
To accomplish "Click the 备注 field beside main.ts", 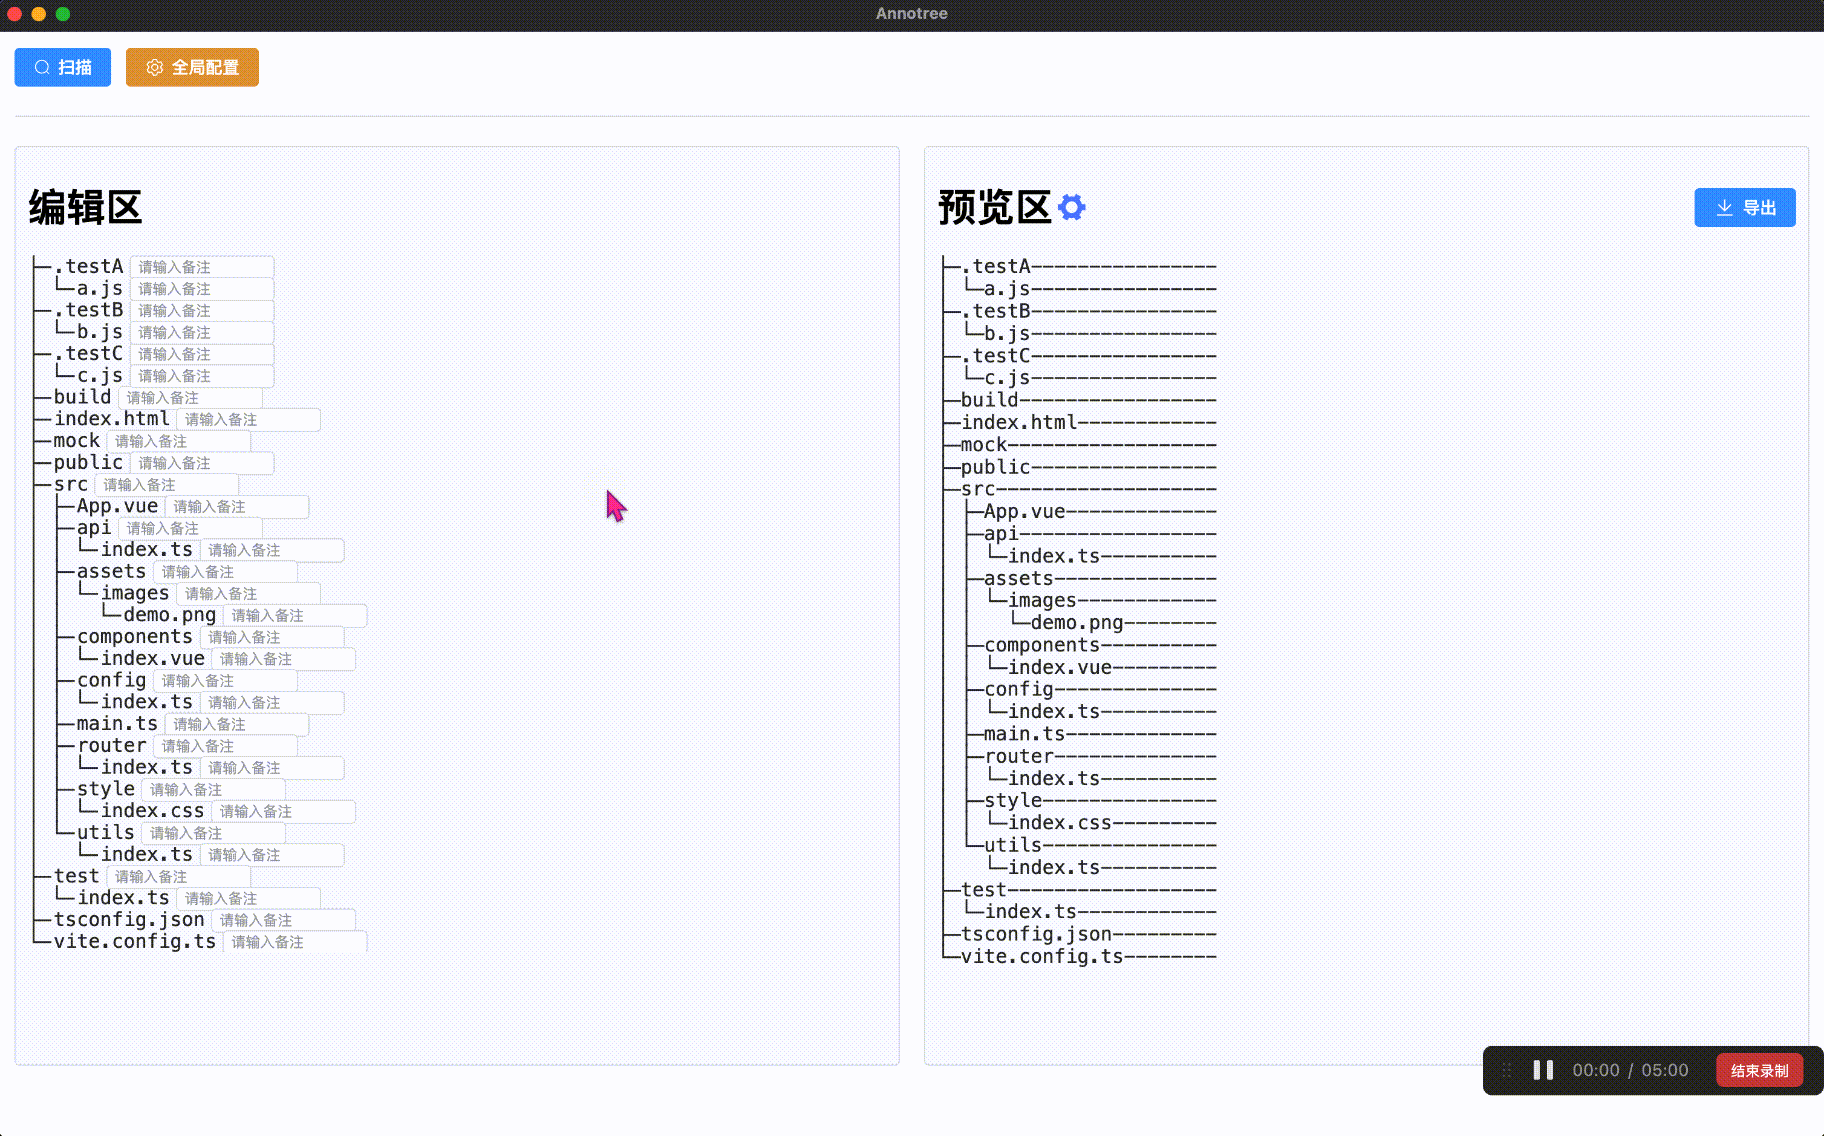I will tap(236, 723).
